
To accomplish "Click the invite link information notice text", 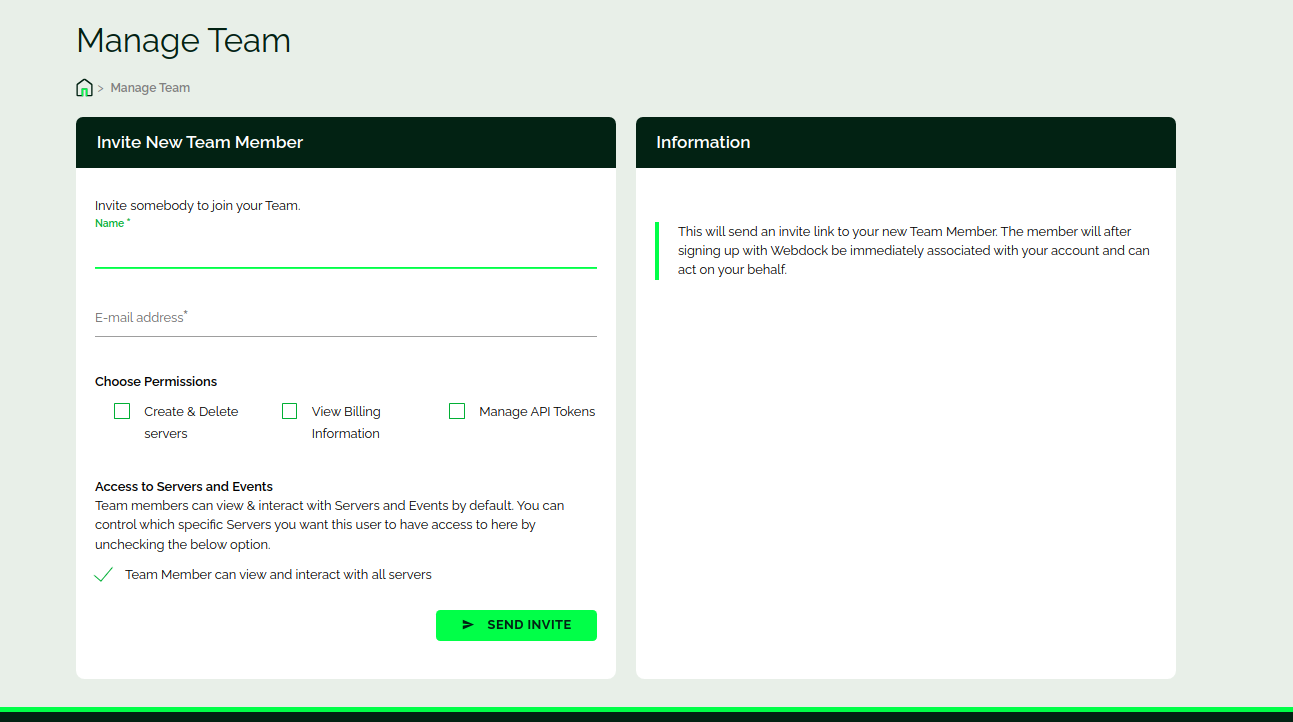I will click(913, 251).
